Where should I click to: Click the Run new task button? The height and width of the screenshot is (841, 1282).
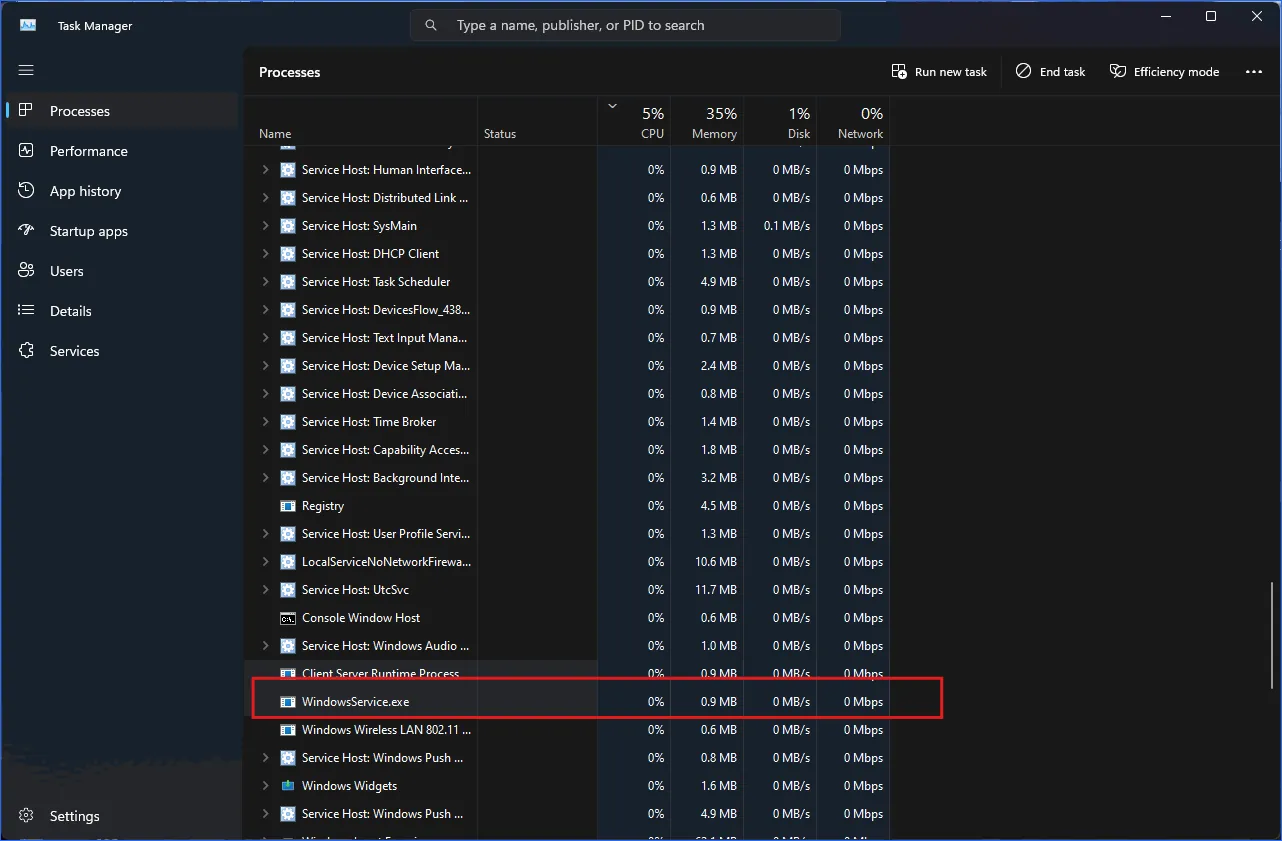[x=938, y=71]
